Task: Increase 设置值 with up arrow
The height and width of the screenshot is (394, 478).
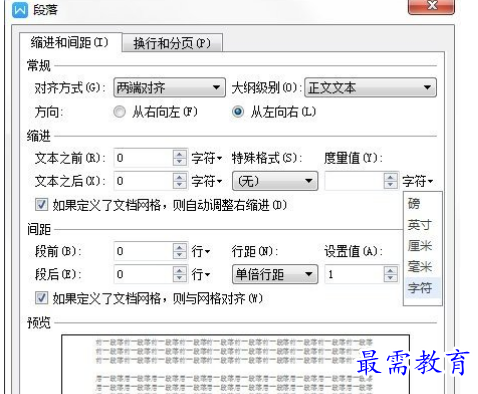Action: [x=390, y=271]
